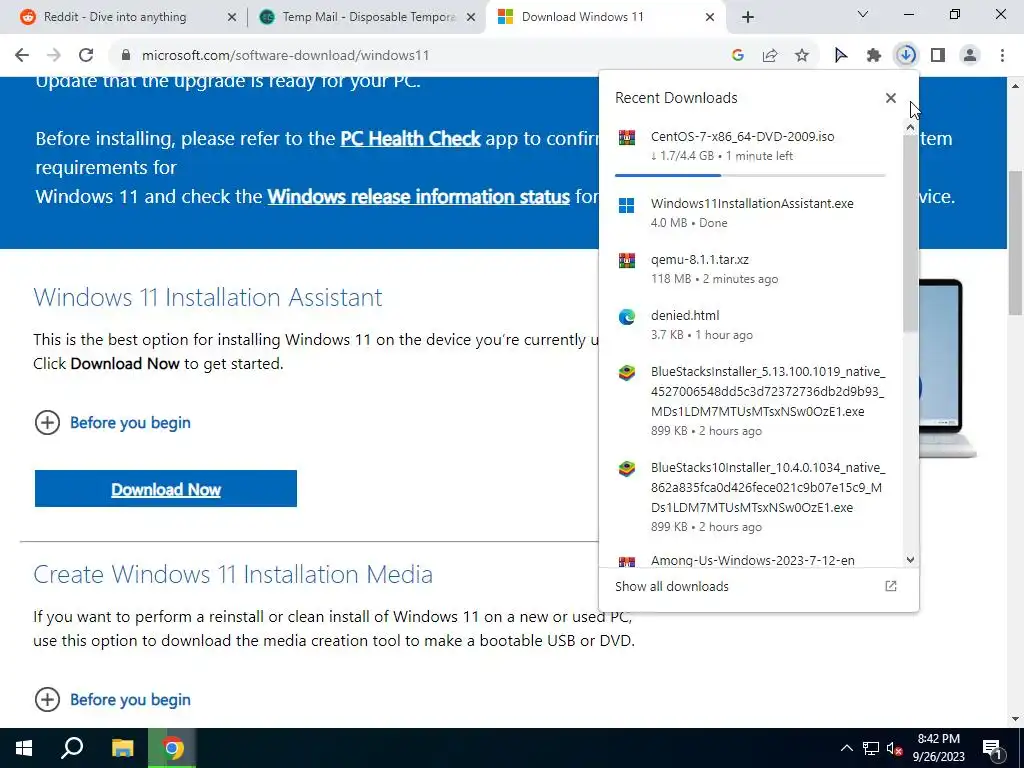Open the notification center icon
Viewport: 1024px width, 768px height.
click(x=993, y=748)
